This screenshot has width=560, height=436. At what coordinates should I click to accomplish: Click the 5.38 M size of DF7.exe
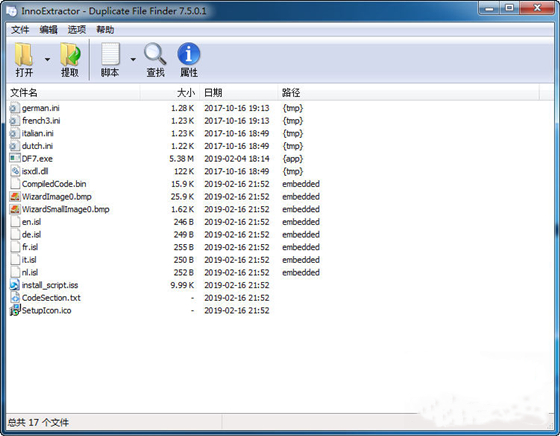point(181,159)
